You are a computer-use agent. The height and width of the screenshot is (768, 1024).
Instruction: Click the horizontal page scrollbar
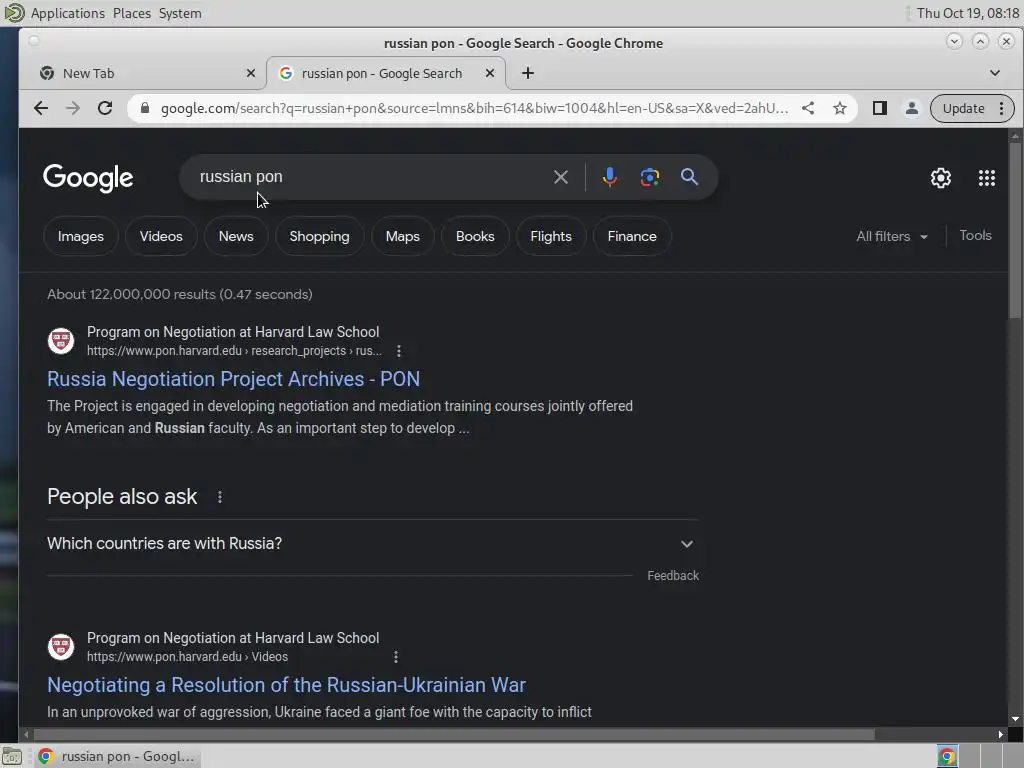(x=454, y=735)
